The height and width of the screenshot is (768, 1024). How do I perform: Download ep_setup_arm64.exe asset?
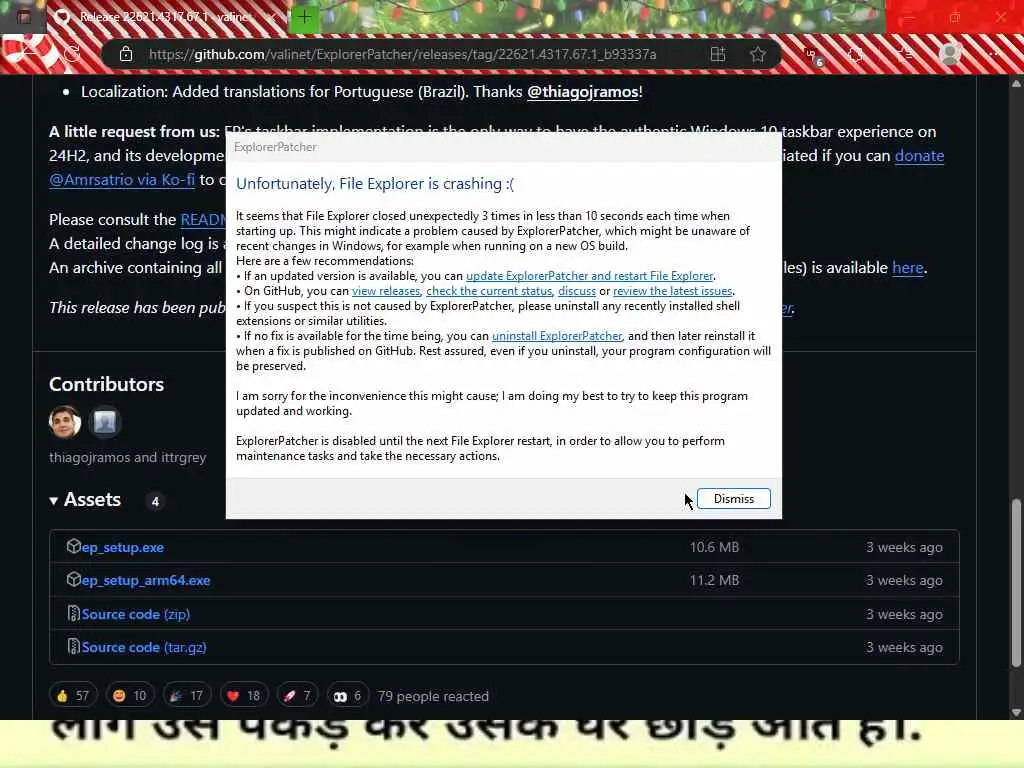[146, 580]
